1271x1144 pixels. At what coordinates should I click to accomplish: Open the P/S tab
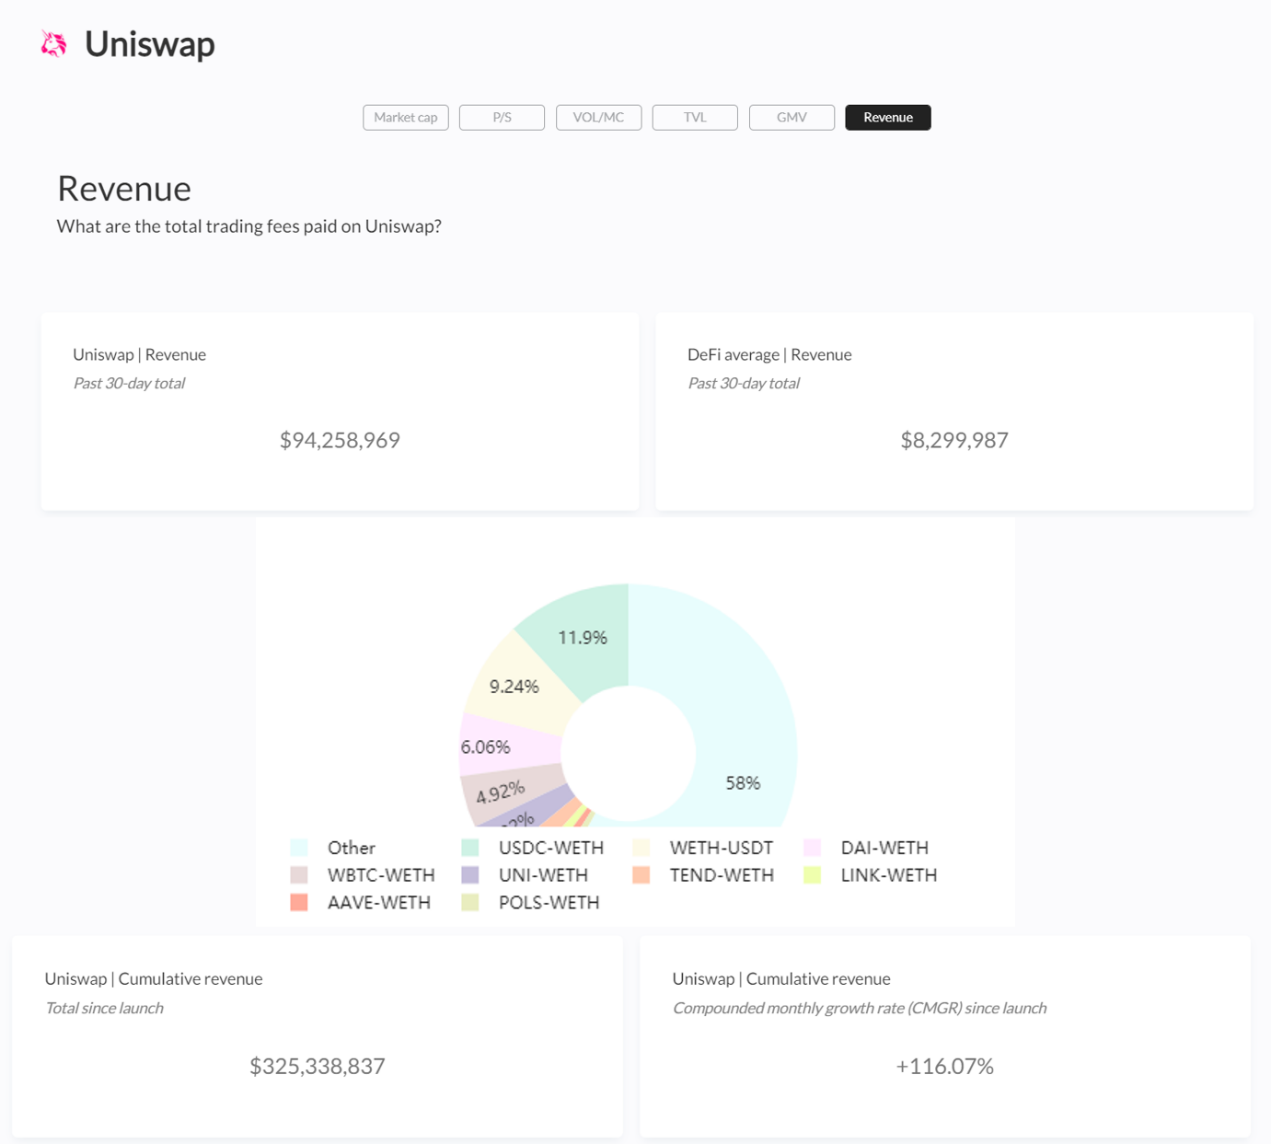[x=501, y=118]
